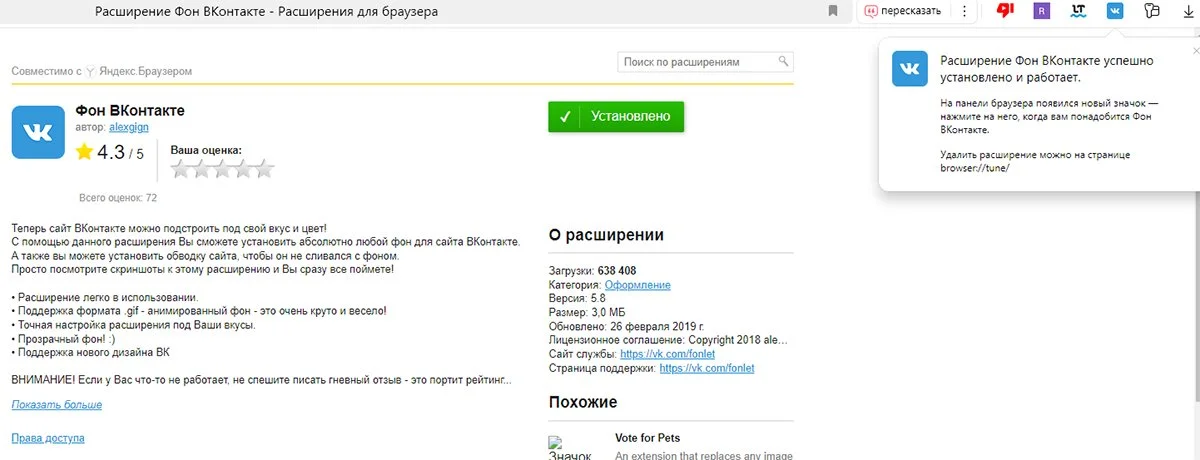
Task: Click the downloads count '638 408'
Action: [617, 271]
